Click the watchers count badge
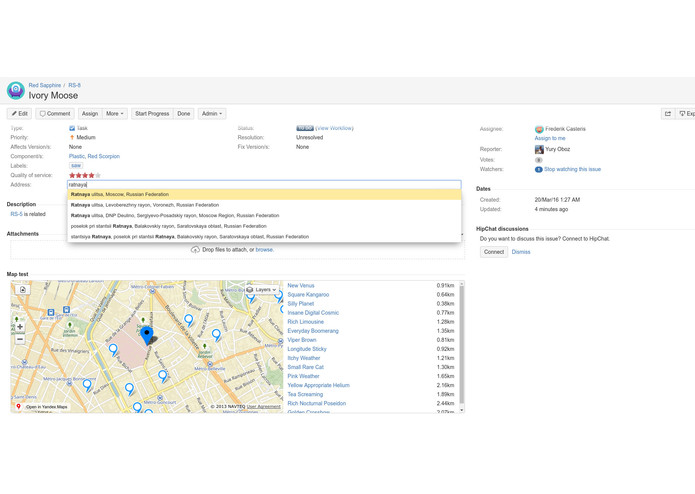 (539, 170)
